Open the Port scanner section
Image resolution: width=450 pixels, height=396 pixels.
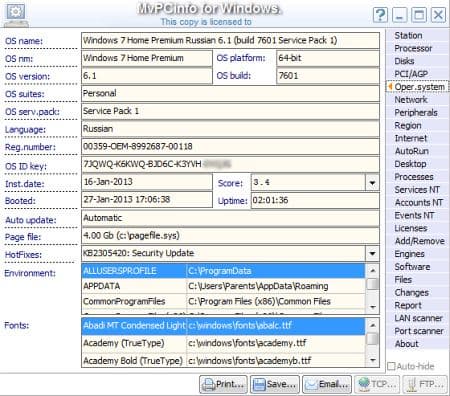419,331
